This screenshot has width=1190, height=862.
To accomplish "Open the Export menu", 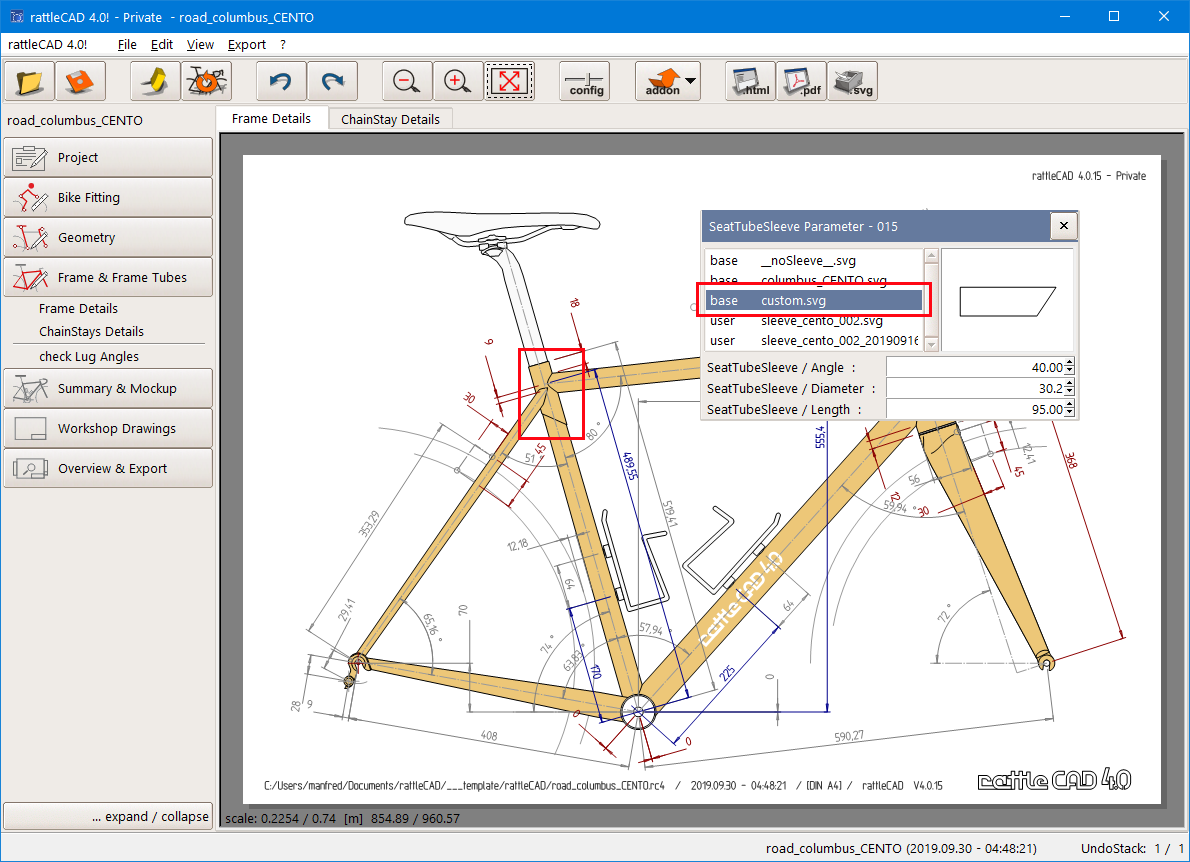I will [x=247, y=45].
